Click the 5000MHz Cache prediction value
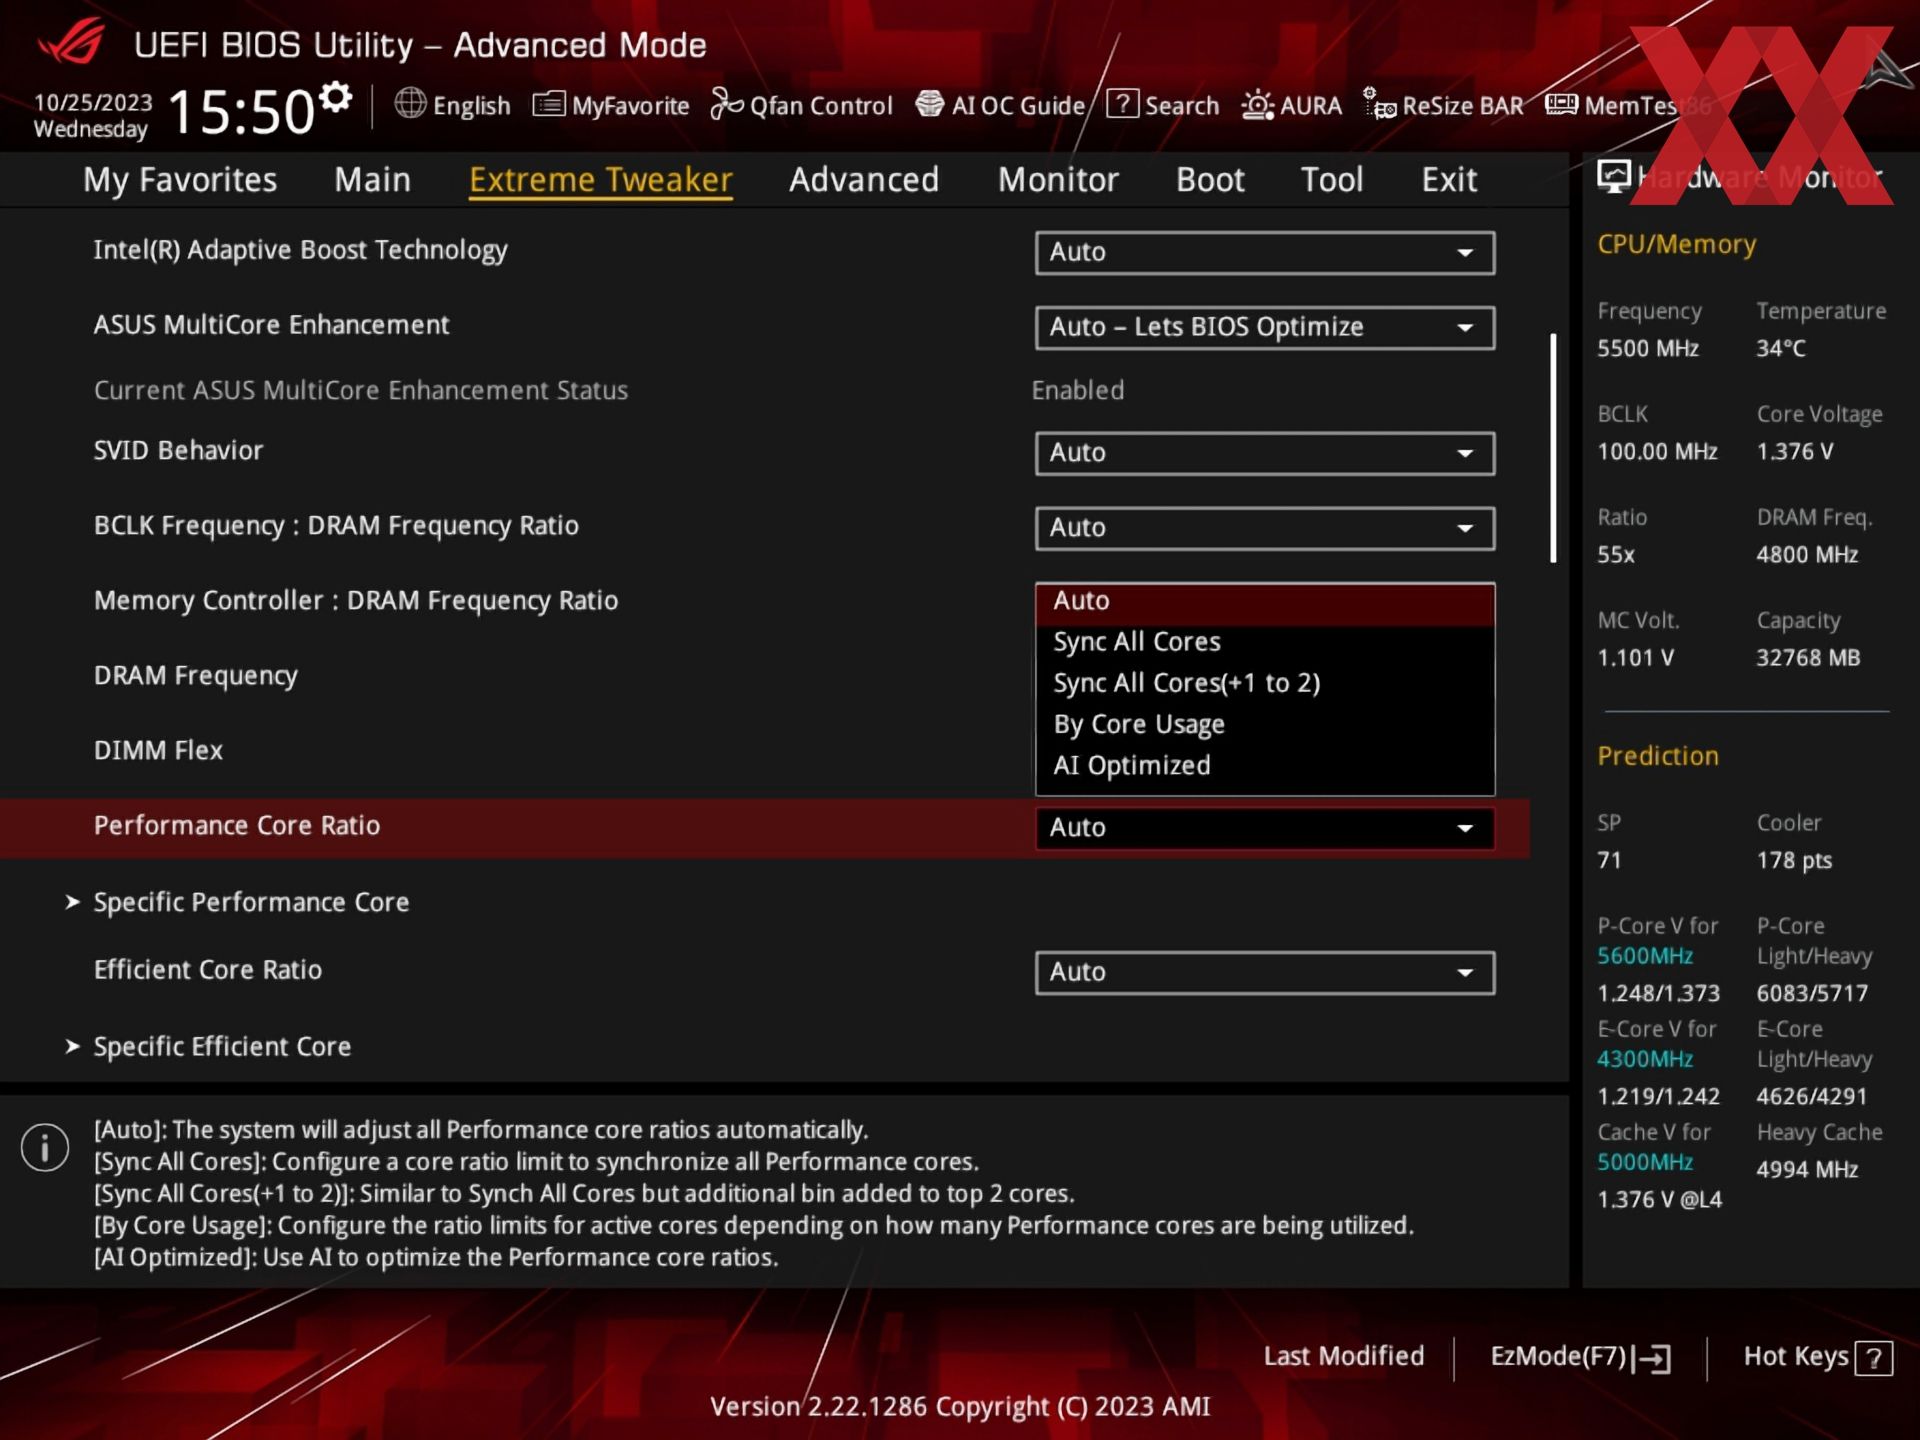Viewport: 1920px width, 1440px height. (x=1645, y=1162)
